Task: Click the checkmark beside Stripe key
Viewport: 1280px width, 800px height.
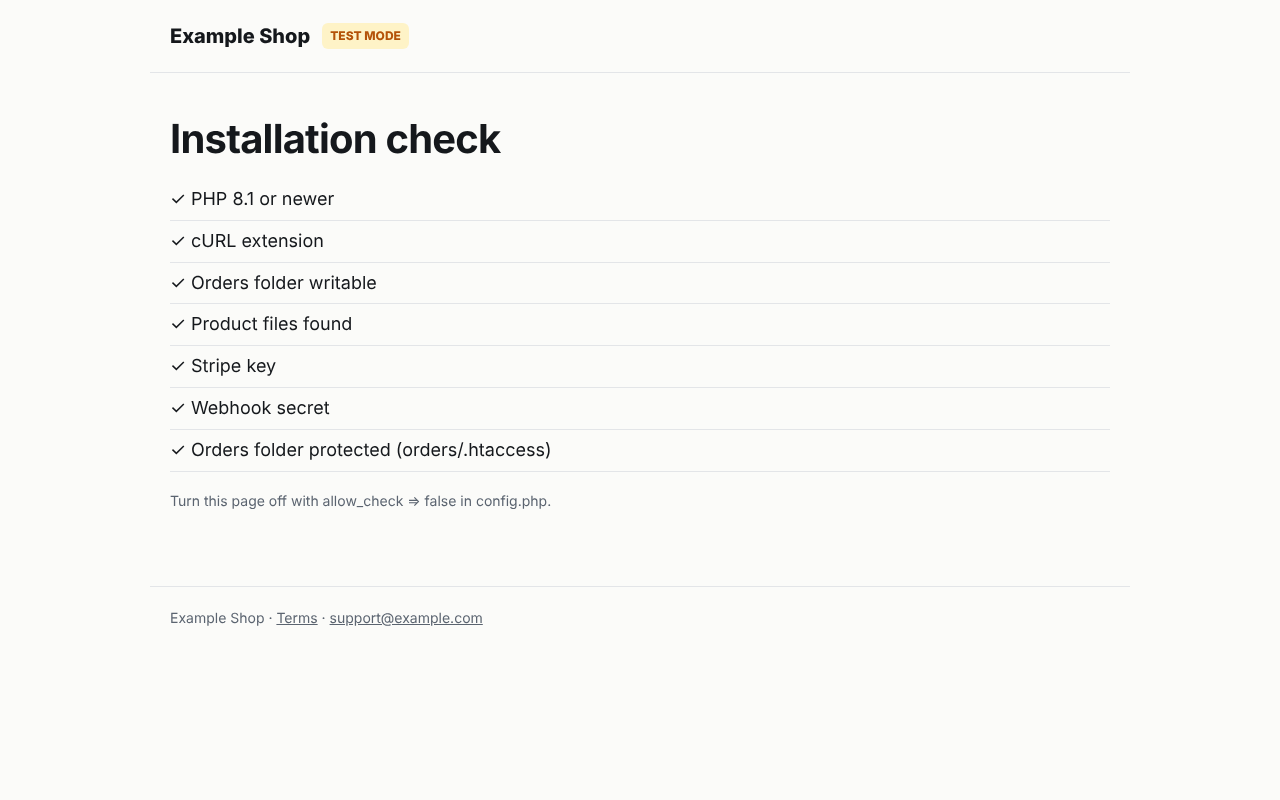Action: [178, 366]
